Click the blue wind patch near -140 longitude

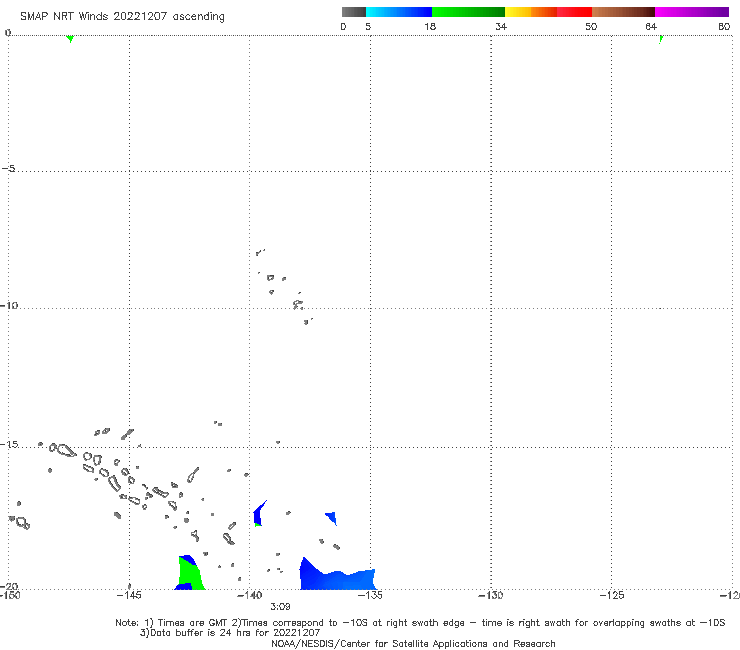pyautogui.click(x=259, y=515)
